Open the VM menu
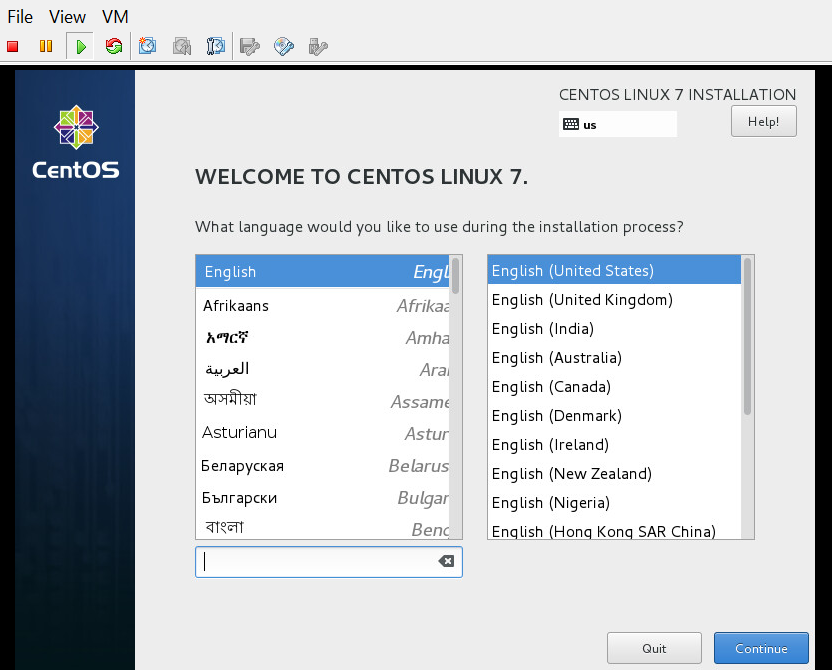This screenshot has width=832, height=670. pos(115,17)
